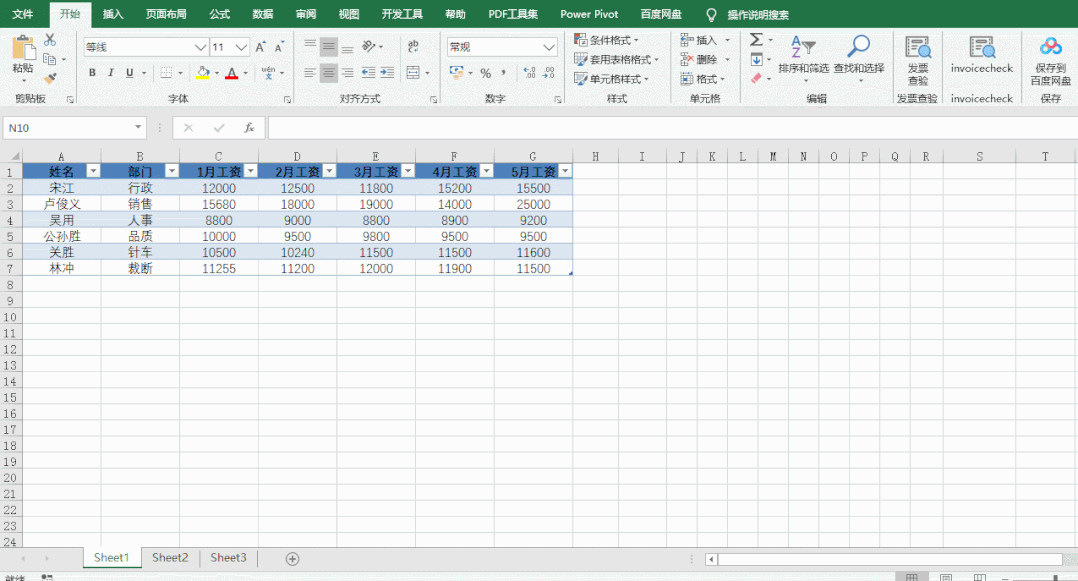1078x581 pixels.
Task: Click the Percent Style icon
Action: (x=485, y=73)
